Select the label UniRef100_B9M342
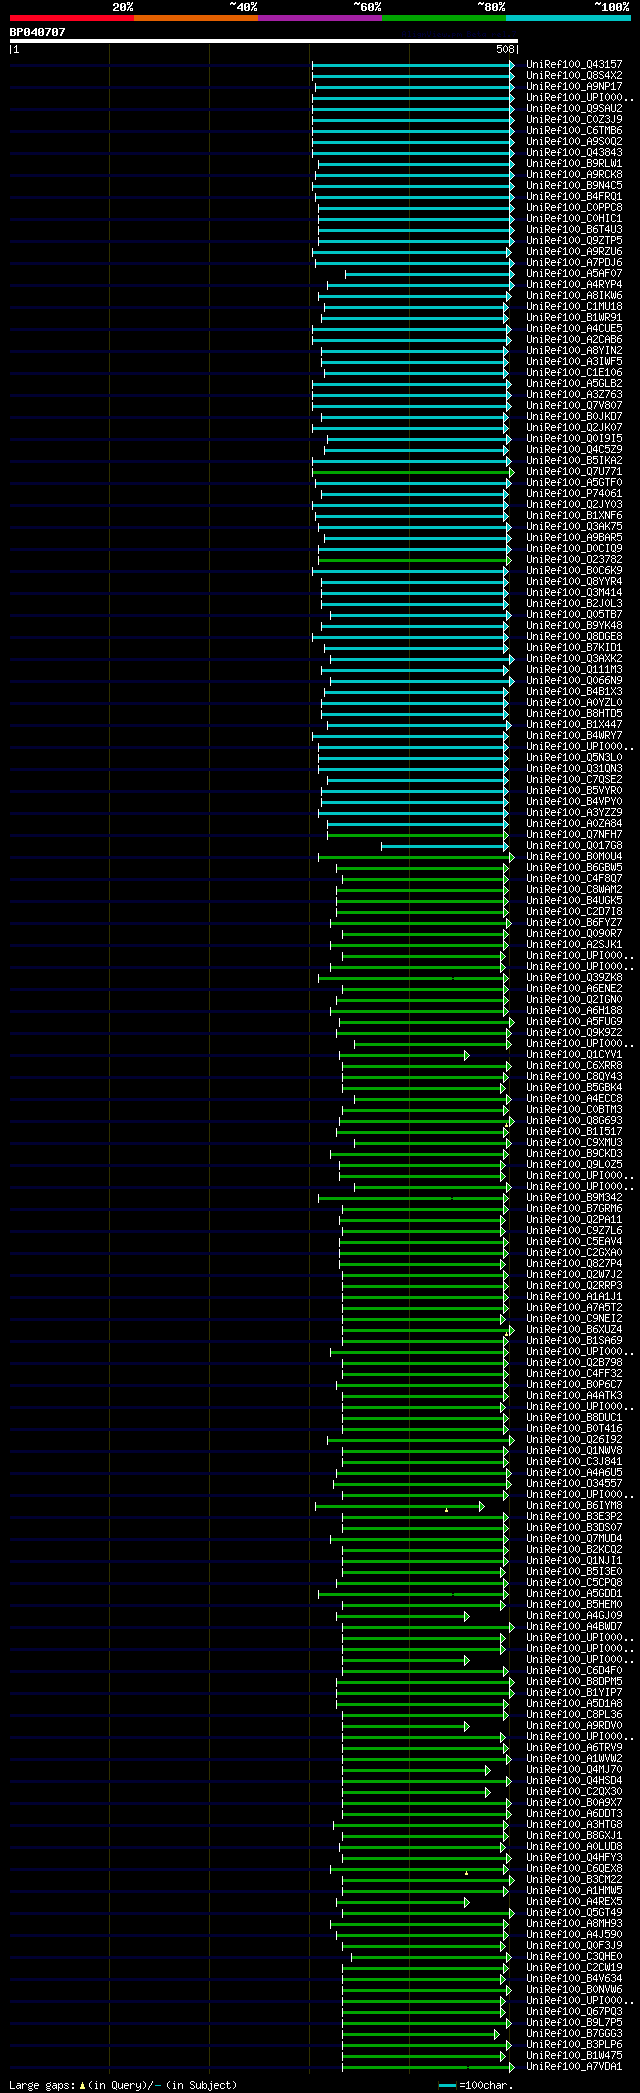This screenshot has width=640, height=2093. pos(574,1197)
